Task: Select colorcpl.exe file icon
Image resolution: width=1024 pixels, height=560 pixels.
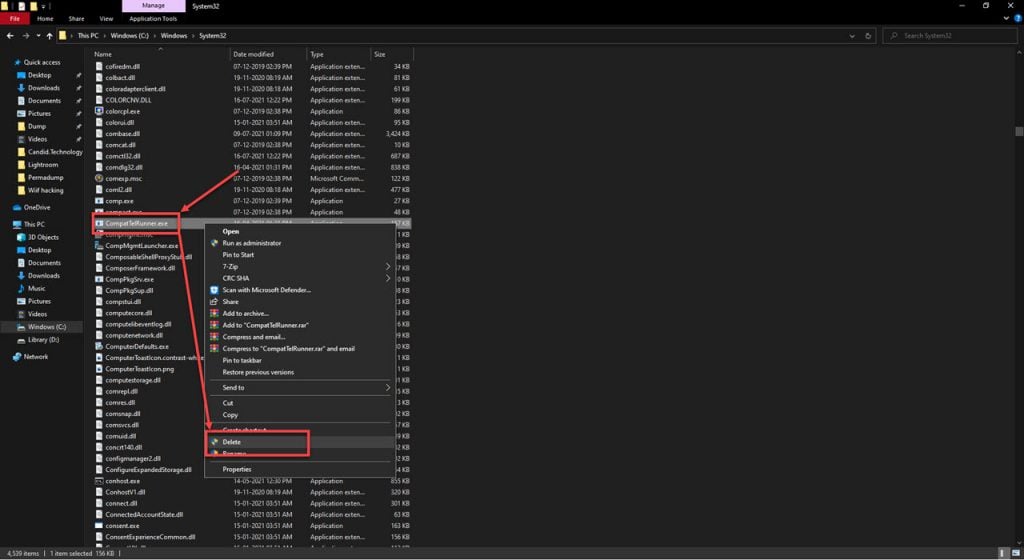Action: (99, 111)
